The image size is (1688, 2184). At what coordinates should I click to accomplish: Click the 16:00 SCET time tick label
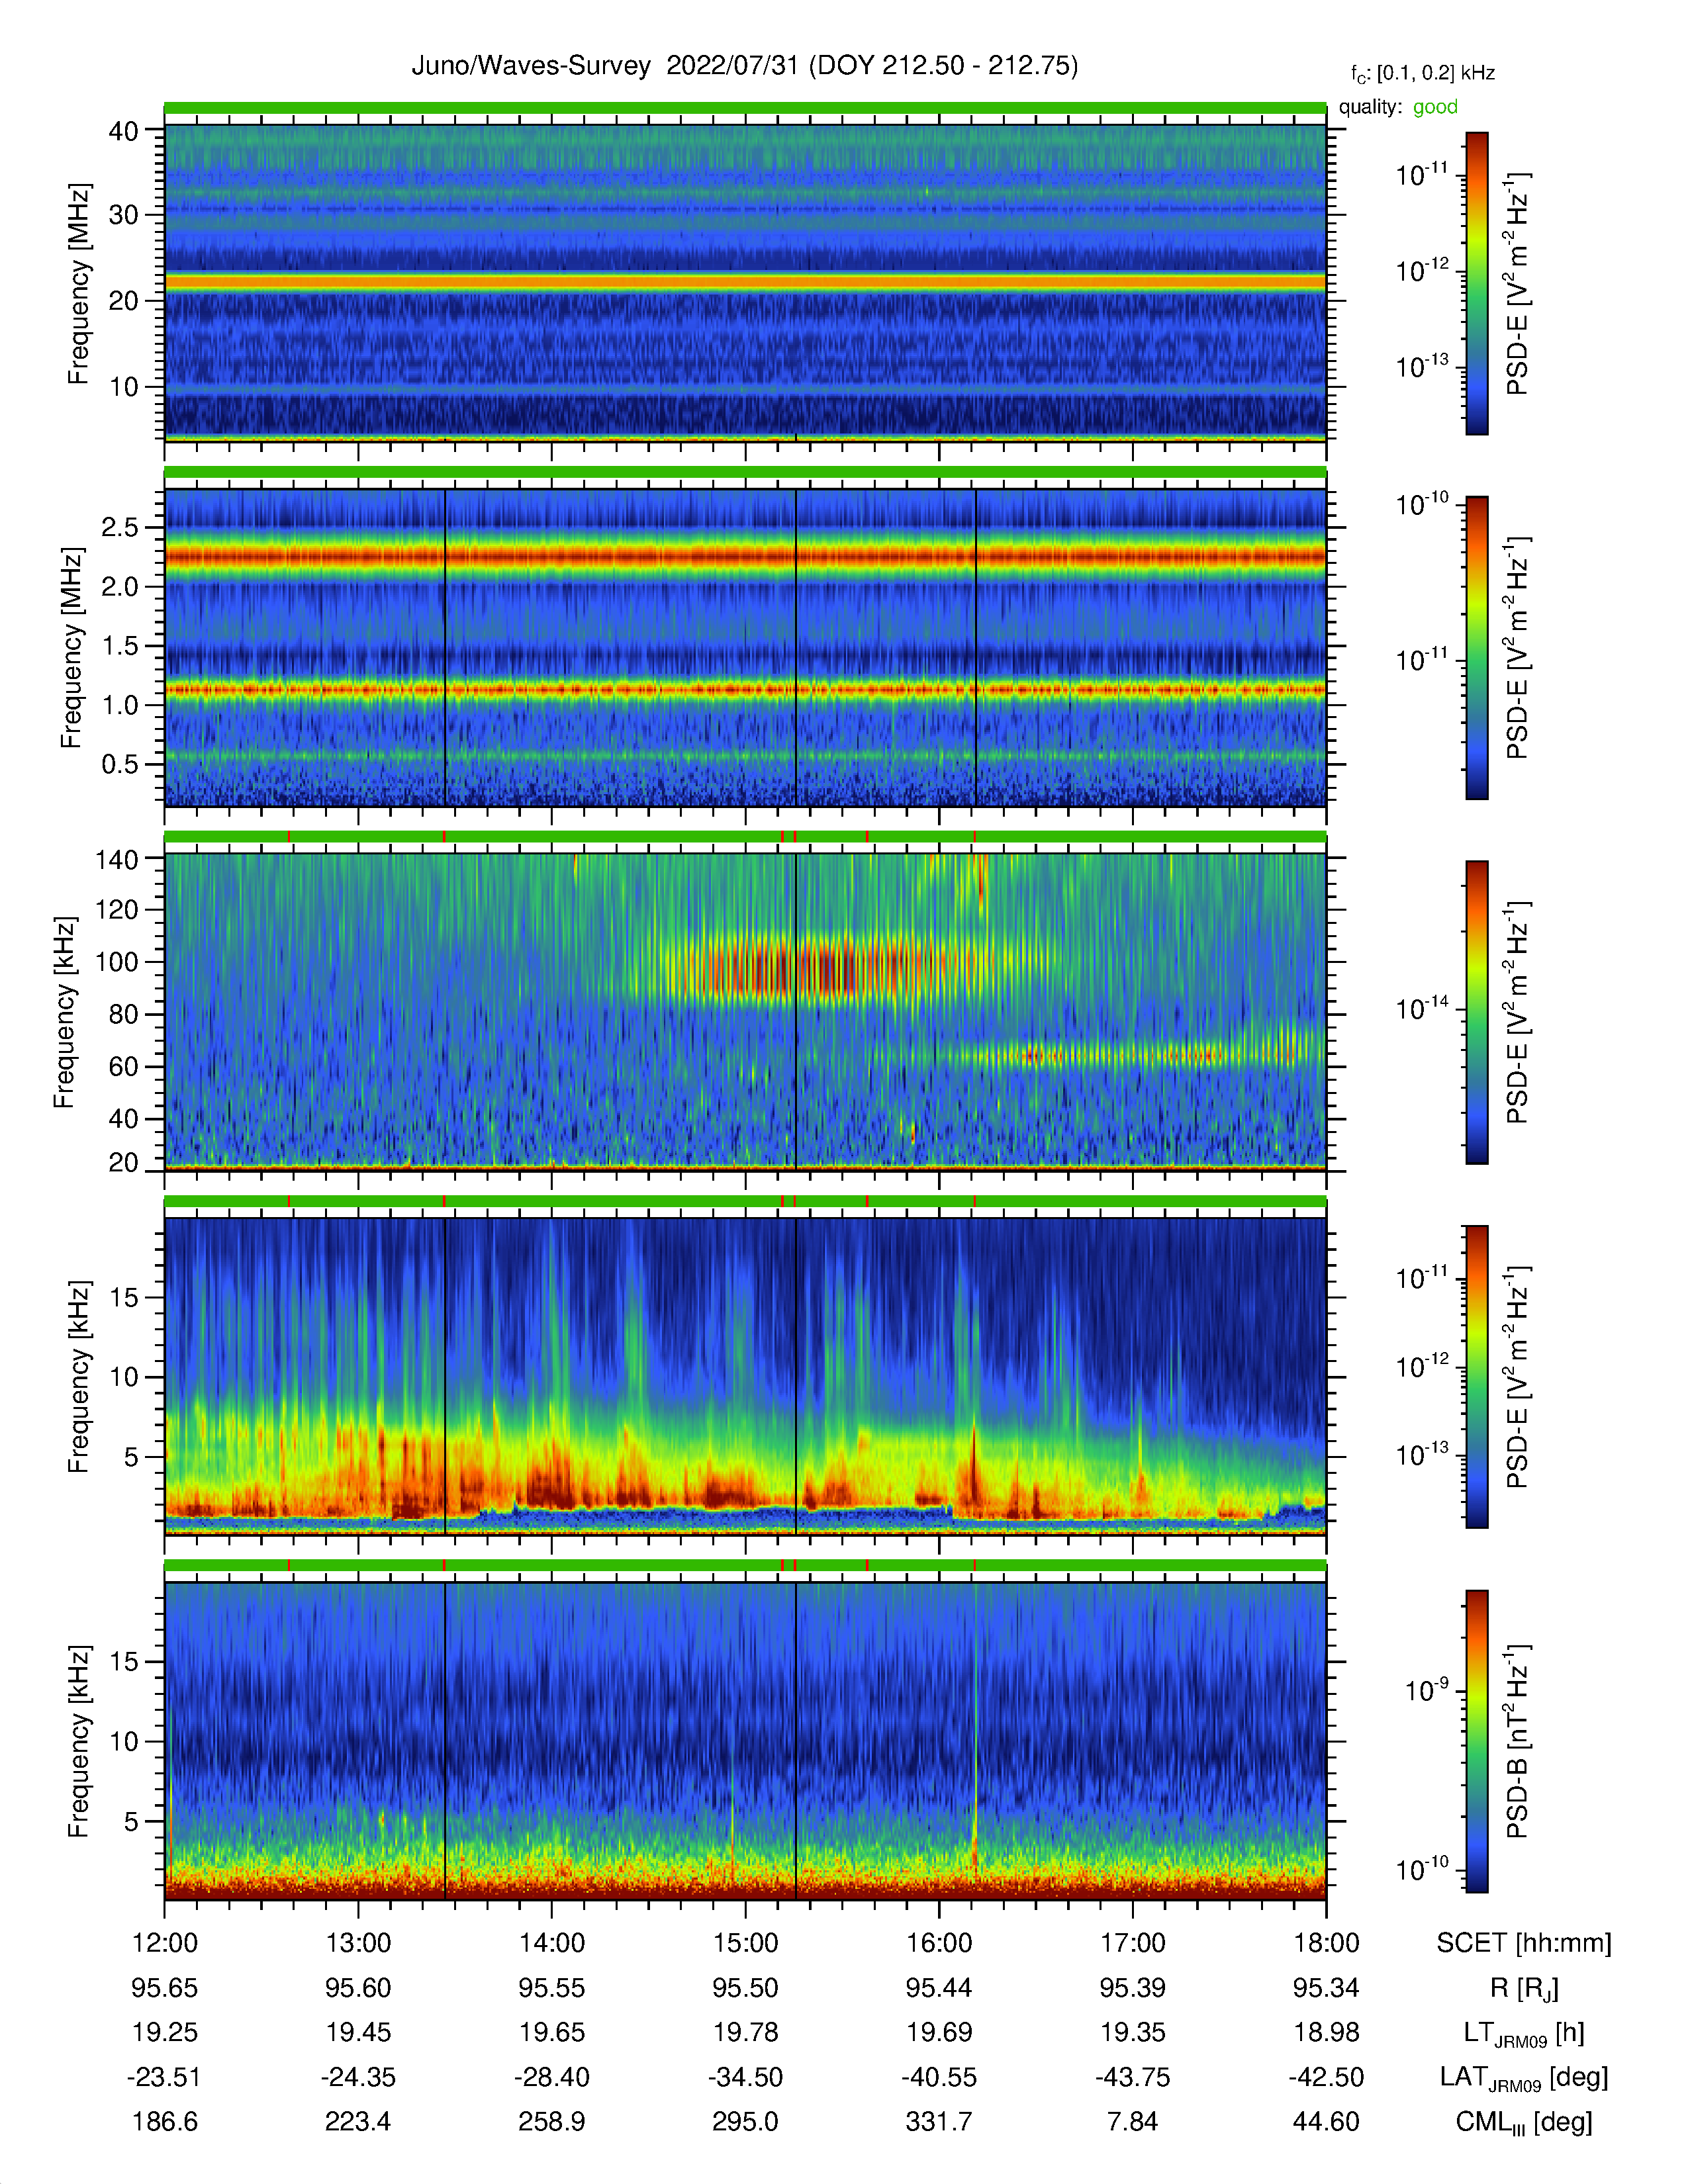point(939,1943)
